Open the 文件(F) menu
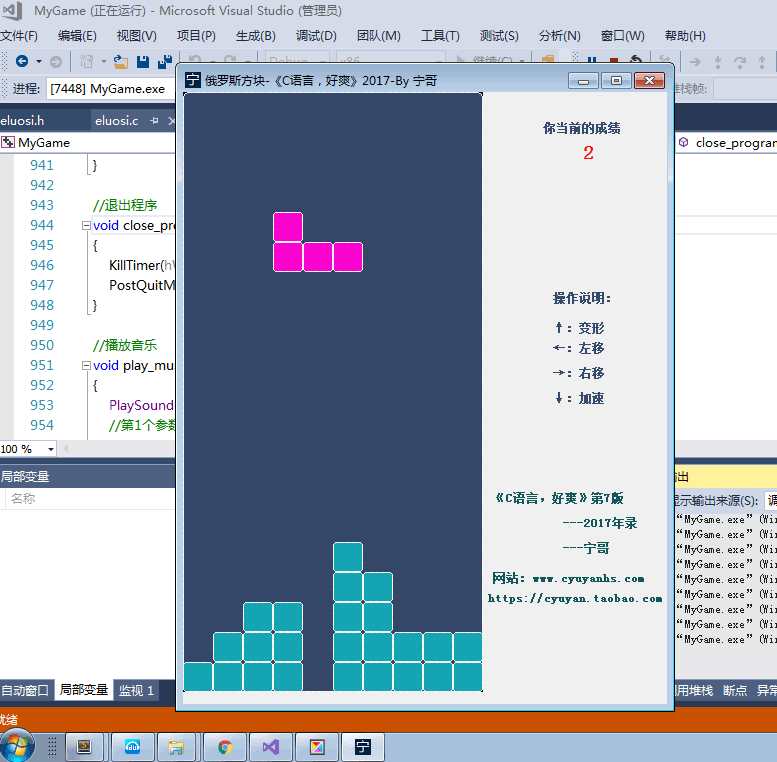Viewport: 777px width, 762px height. coord(19,36)
